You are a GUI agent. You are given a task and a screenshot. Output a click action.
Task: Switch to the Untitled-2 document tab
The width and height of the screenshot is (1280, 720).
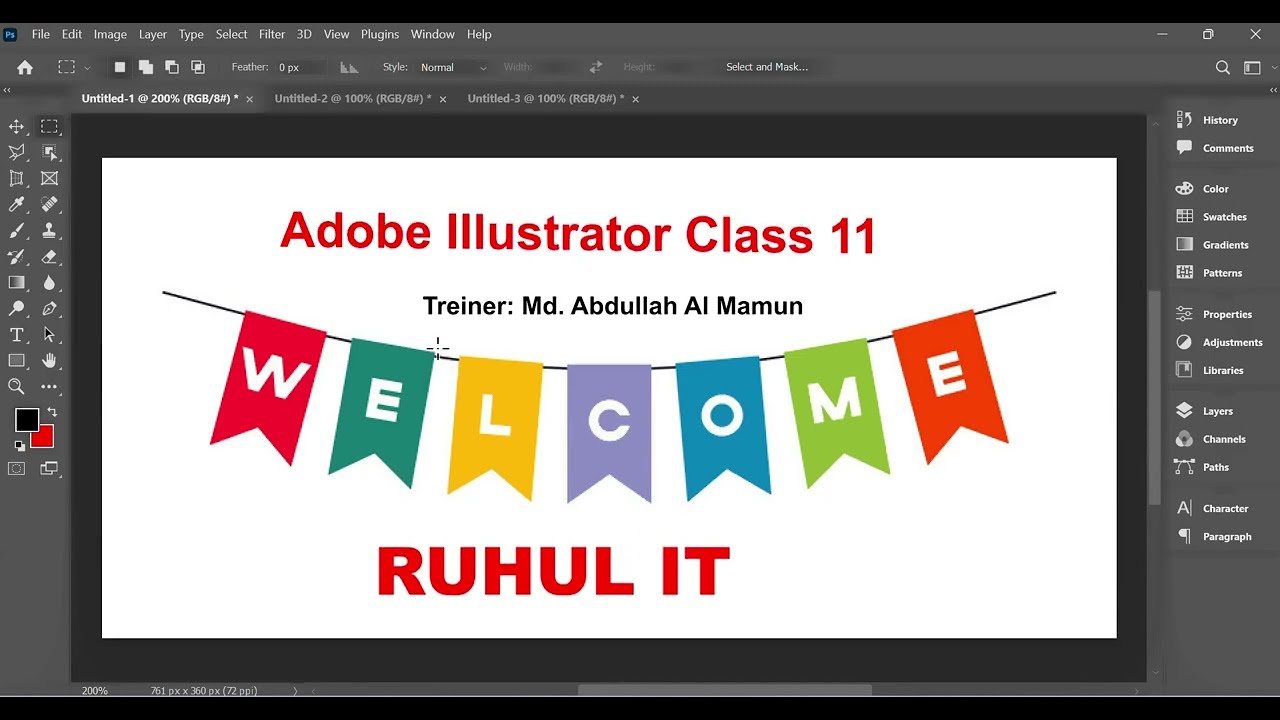(x=353, y=99)
